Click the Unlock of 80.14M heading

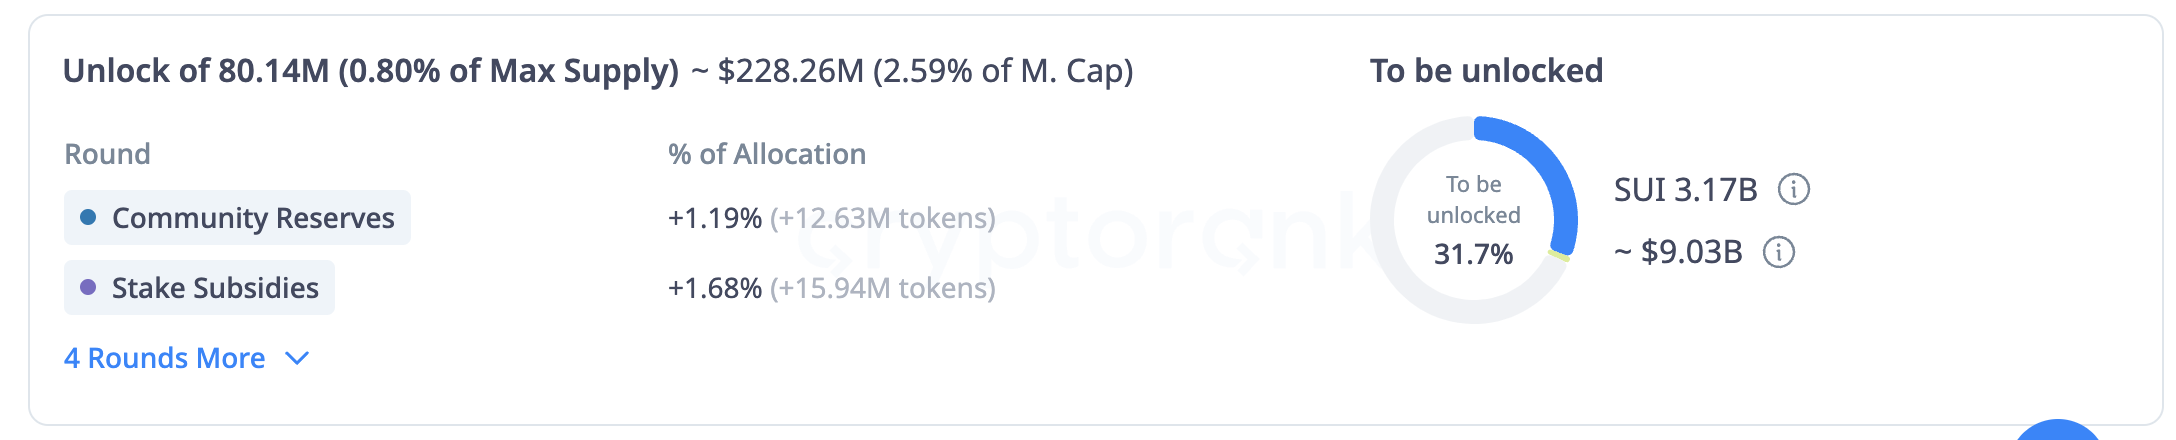click(x=370, y=71)
